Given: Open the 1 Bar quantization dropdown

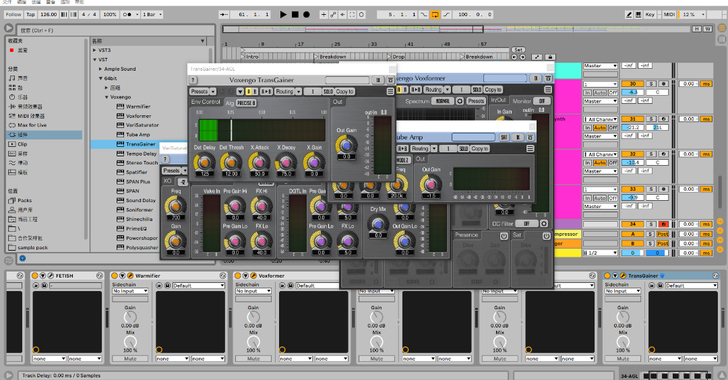Looking at the screenshot, I should click(x=152, y=14).
